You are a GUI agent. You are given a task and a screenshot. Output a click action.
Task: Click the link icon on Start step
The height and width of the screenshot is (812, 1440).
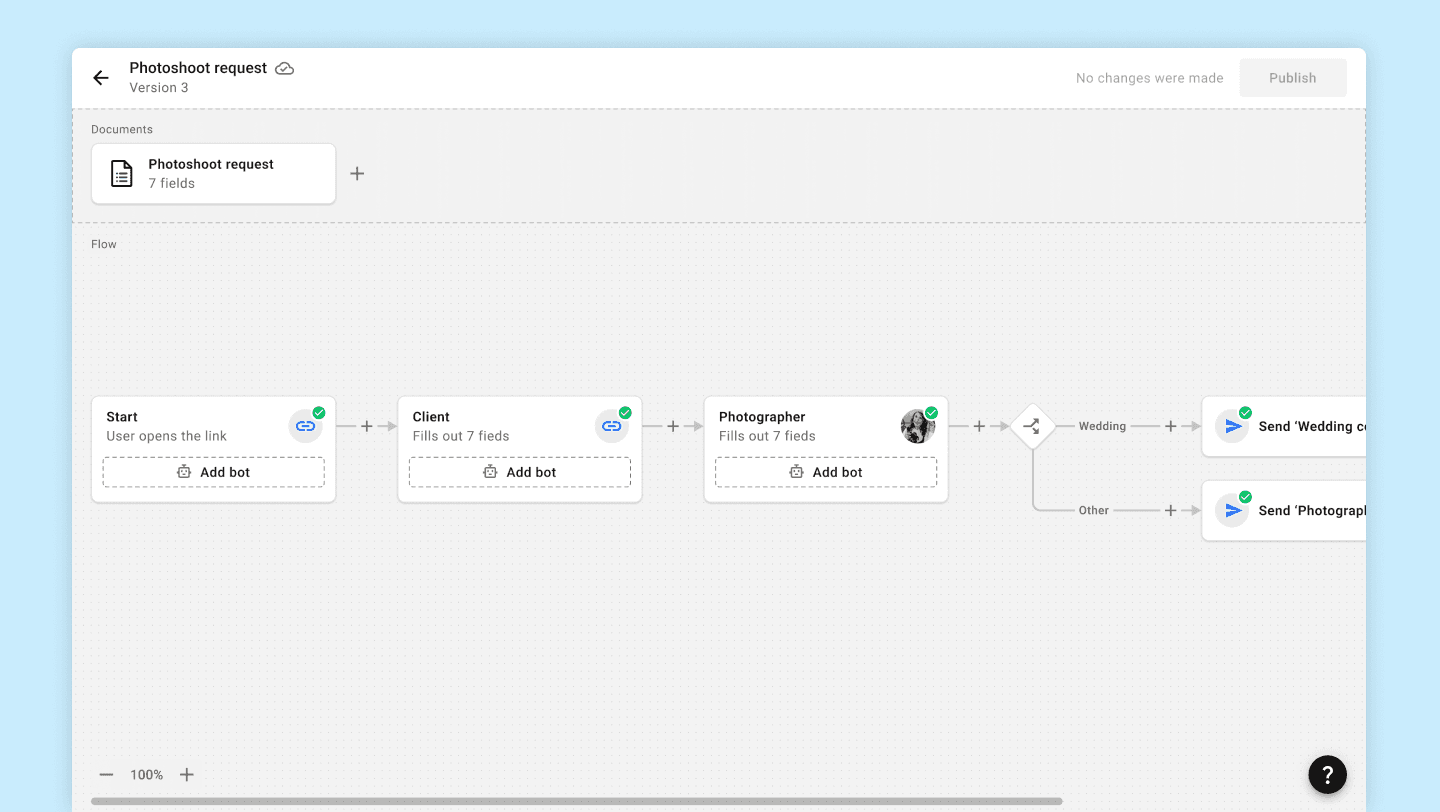[306, 426]
